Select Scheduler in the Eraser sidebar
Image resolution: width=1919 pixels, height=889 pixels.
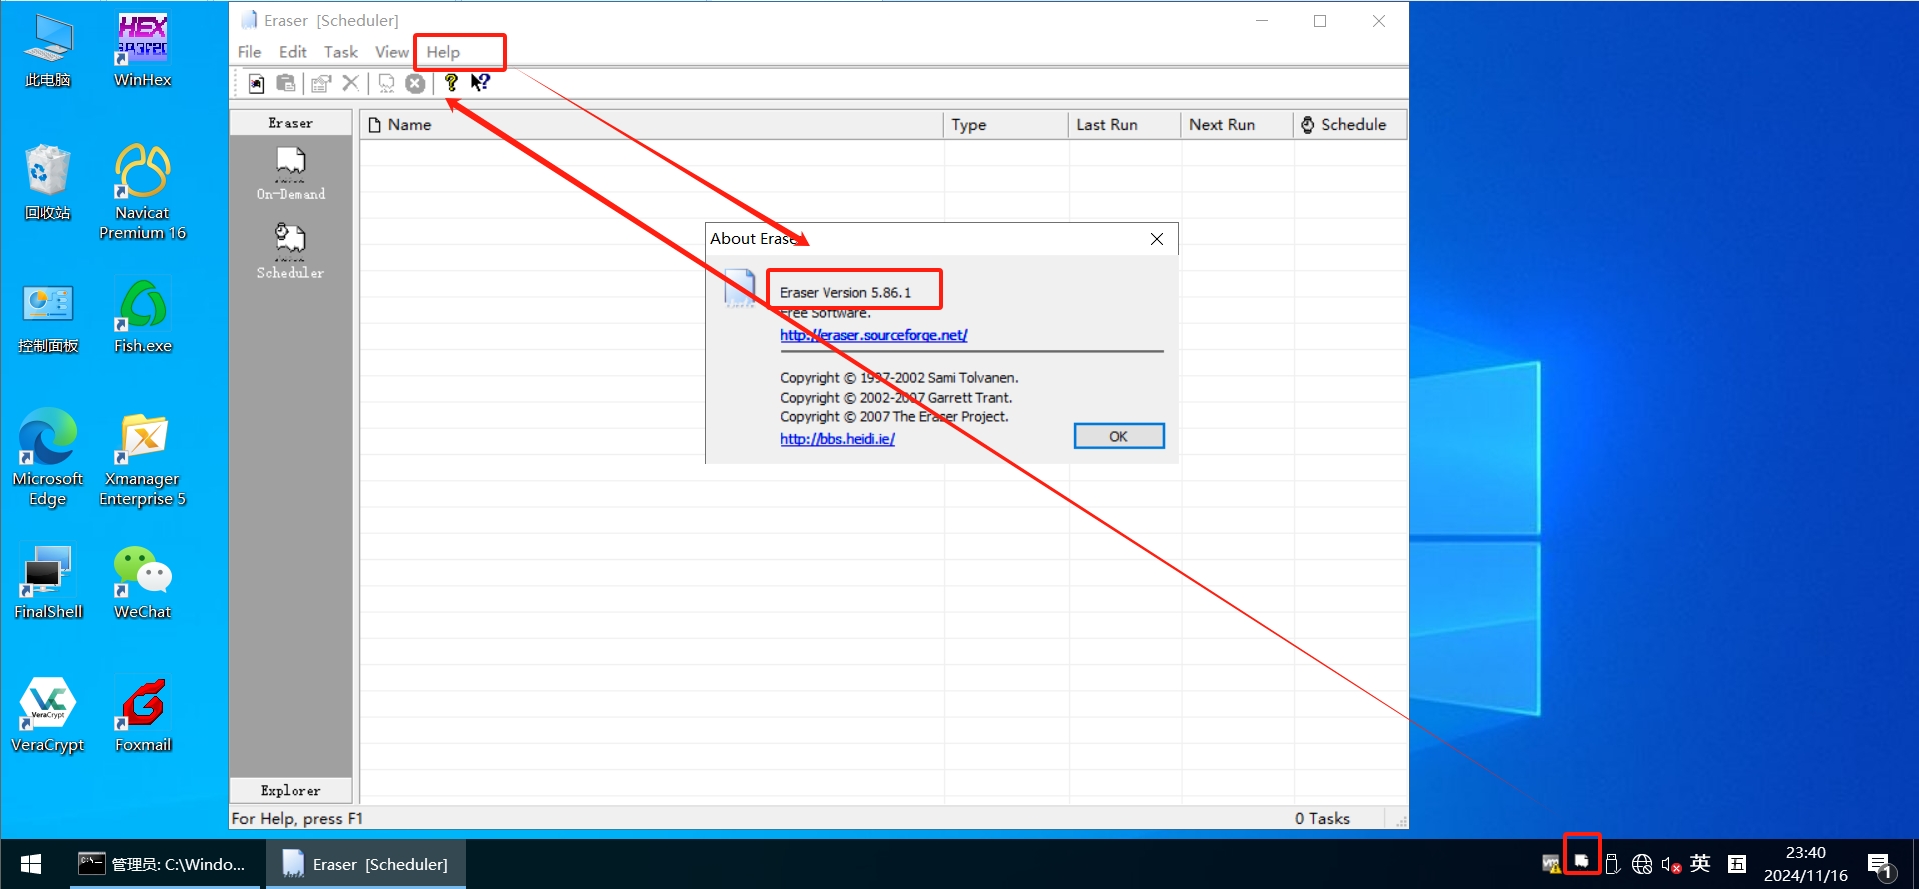[291, 251]
